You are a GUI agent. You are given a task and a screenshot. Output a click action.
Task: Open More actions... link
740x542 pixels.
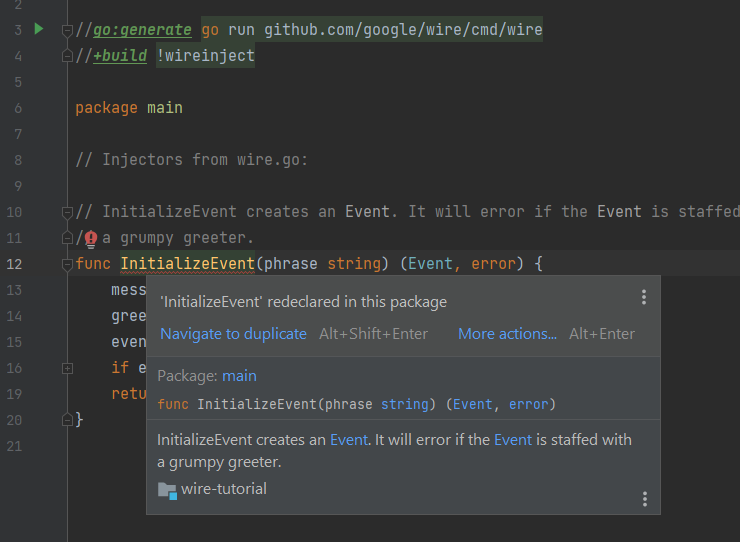pyautogui.click(x=507, y=334)
